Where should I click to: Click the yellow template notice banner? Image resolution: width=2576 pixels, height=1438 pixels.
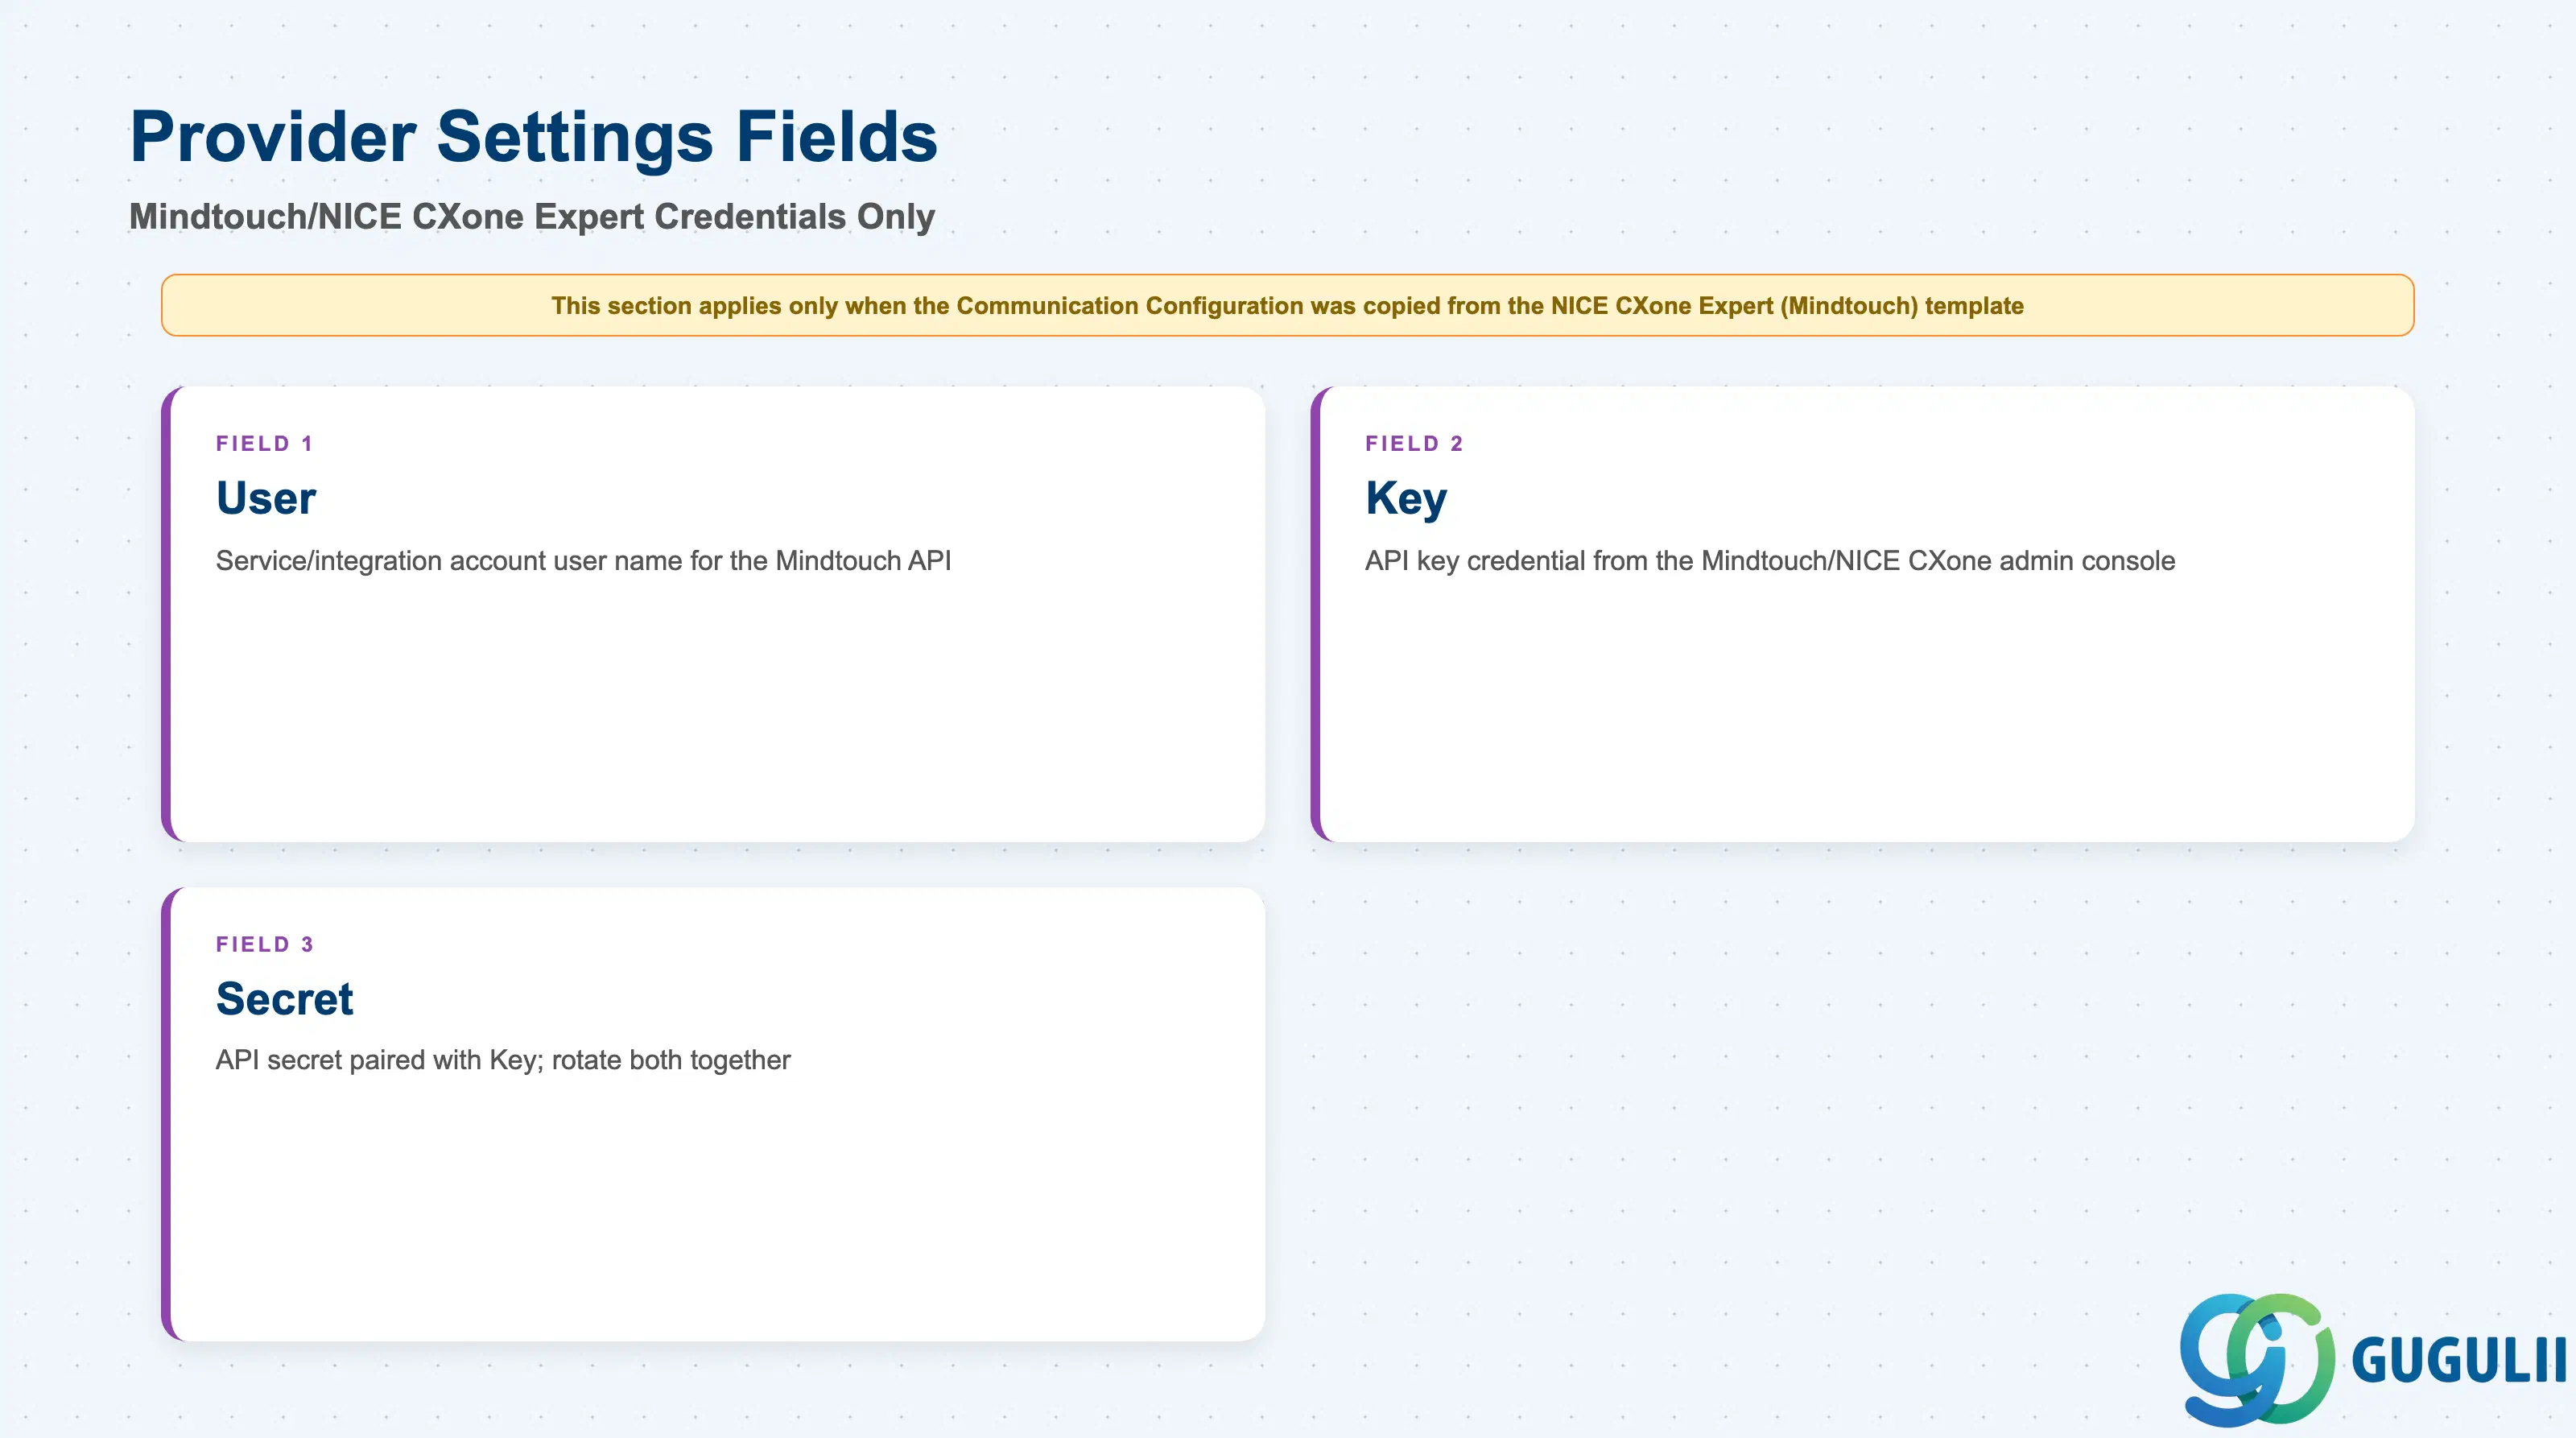(x=1288, y=305)
